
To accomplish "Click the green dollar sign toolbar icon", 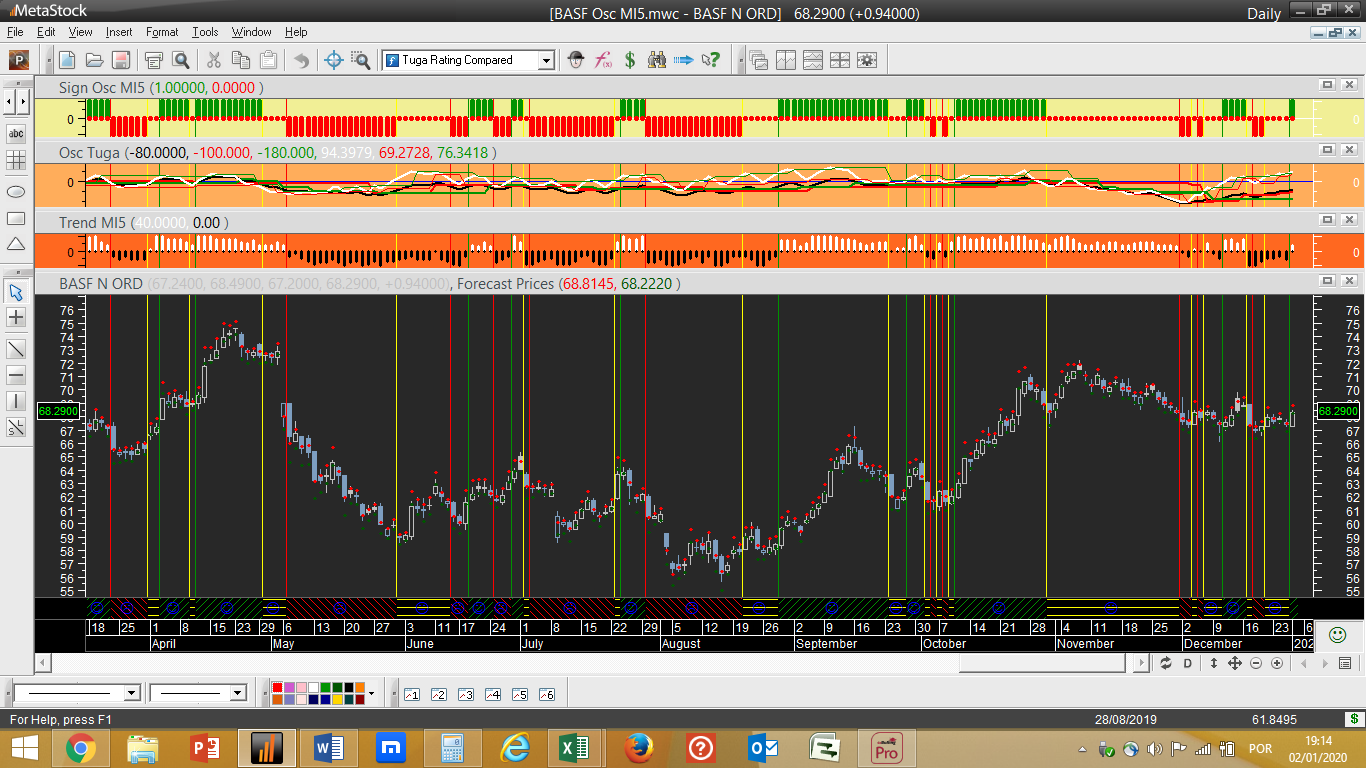I will (x=630, y=60).
